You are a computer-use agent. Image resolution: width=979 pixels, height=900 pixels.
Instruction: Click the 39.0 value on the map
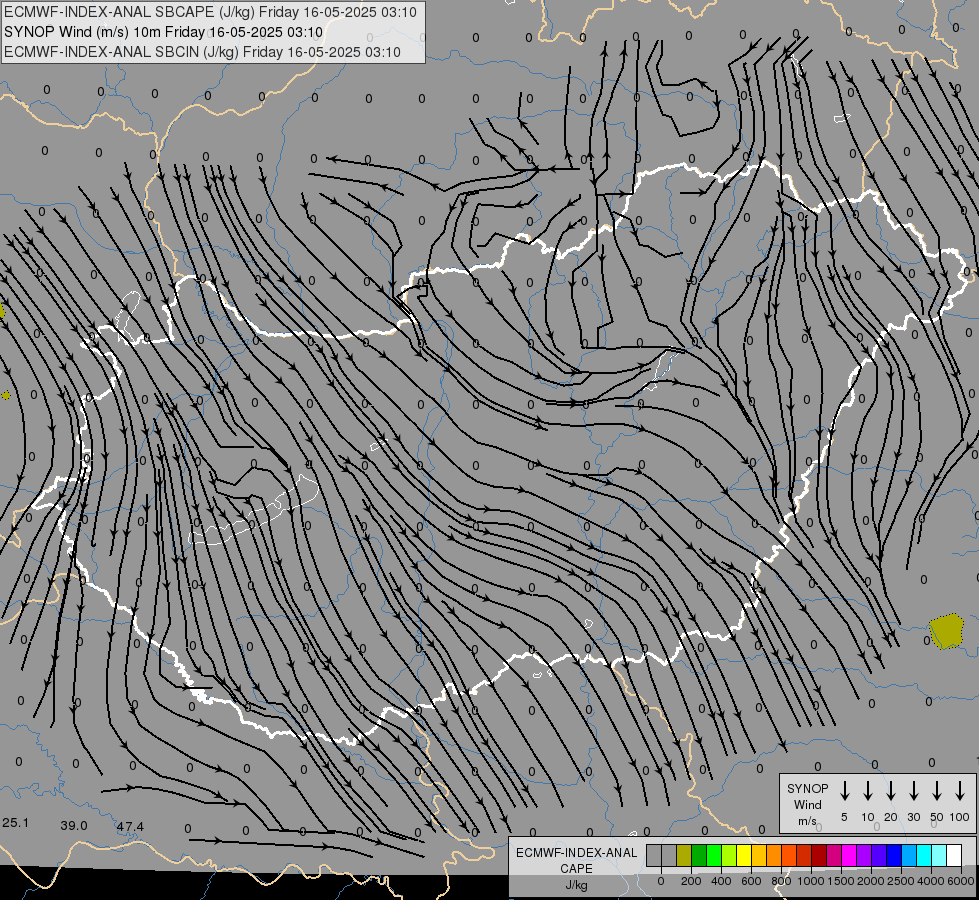click(x=74, y=826)
